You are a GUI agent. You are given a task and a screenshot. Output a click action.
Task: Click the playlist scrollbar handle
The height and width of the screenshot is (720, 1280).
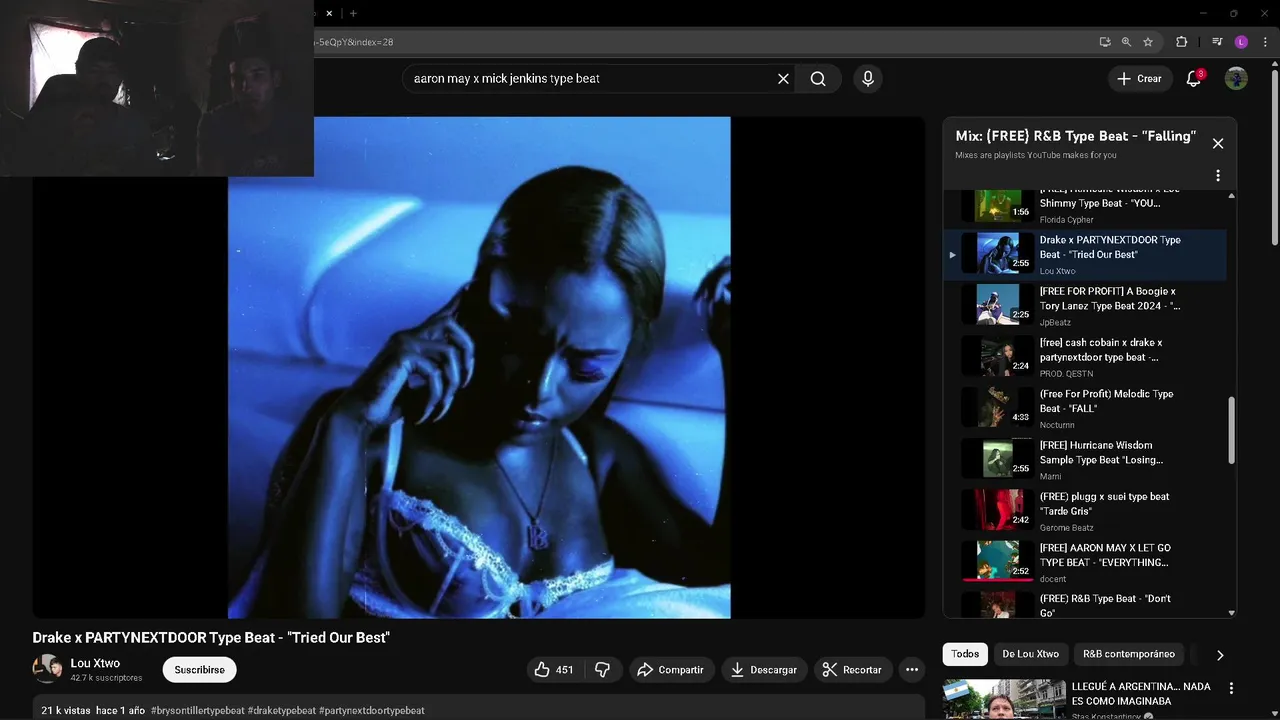tap(1231, 430)
